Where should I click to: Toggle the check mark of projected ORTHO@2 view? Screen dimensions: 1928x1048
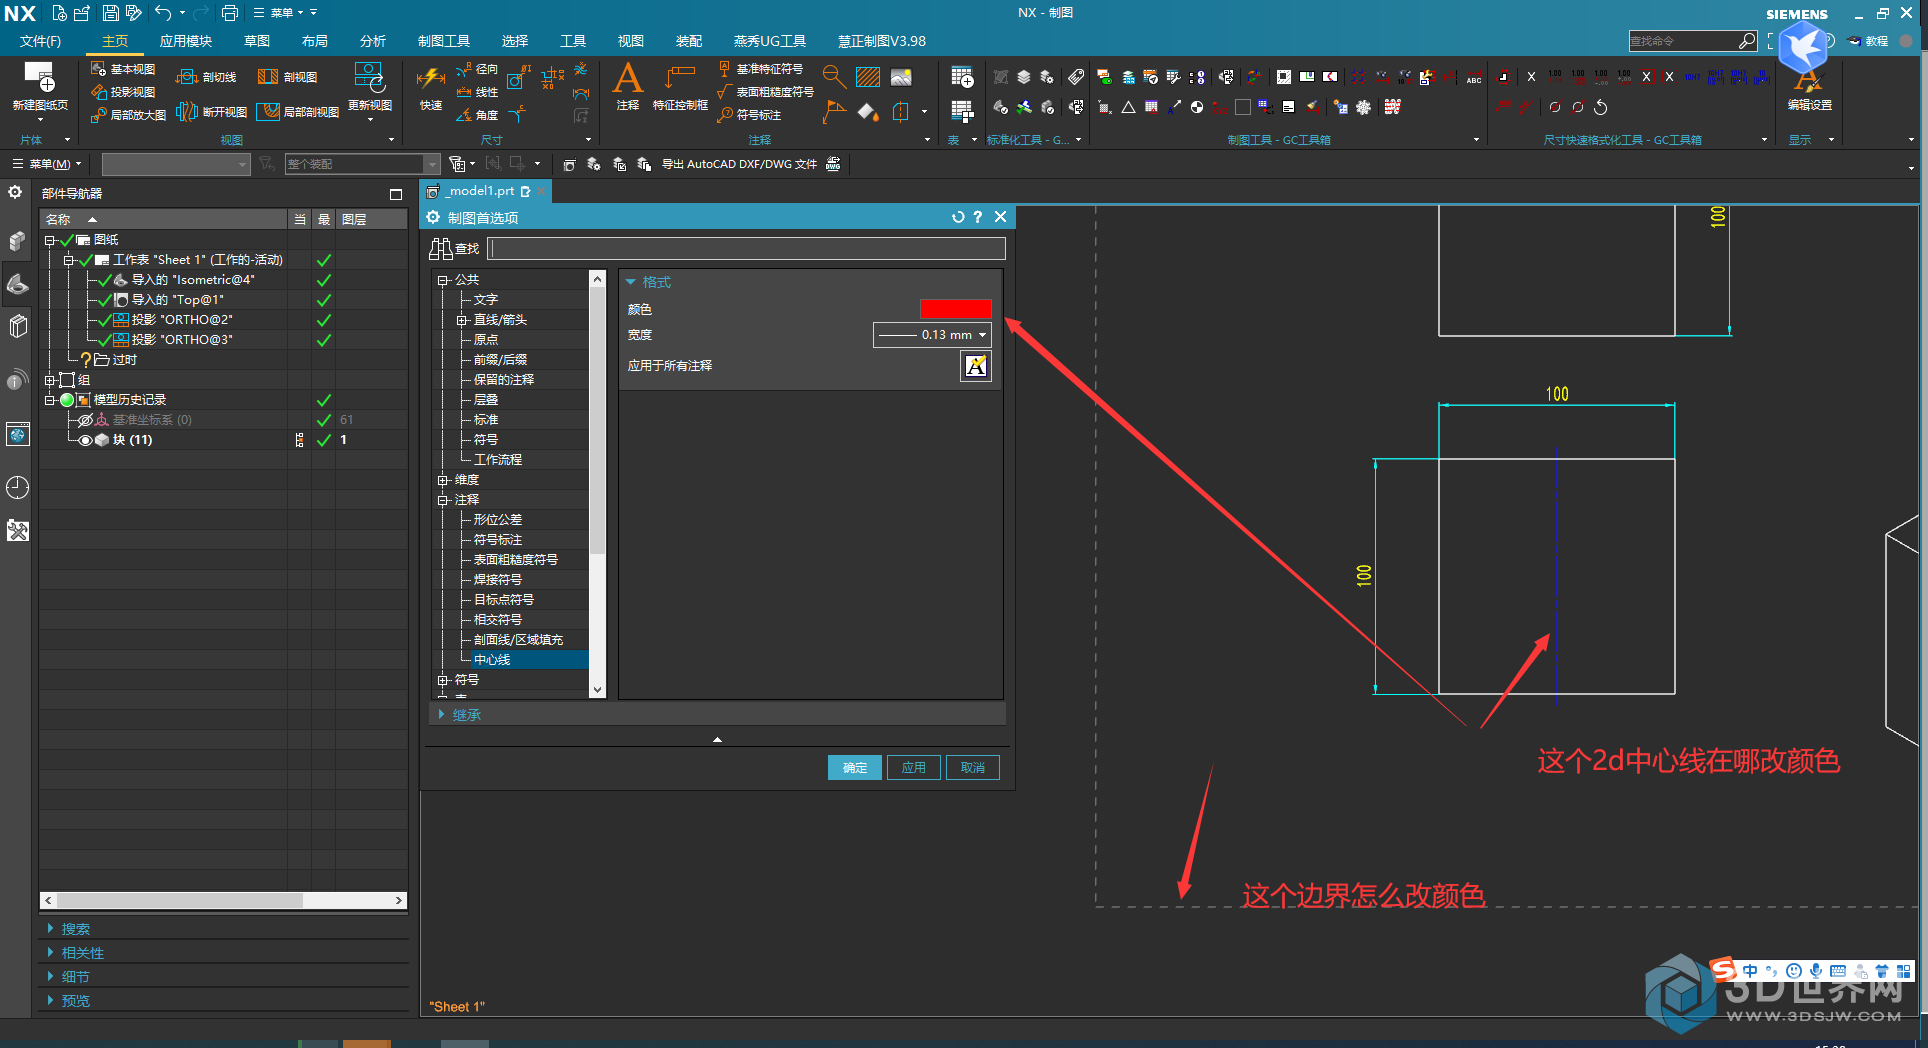324,320
